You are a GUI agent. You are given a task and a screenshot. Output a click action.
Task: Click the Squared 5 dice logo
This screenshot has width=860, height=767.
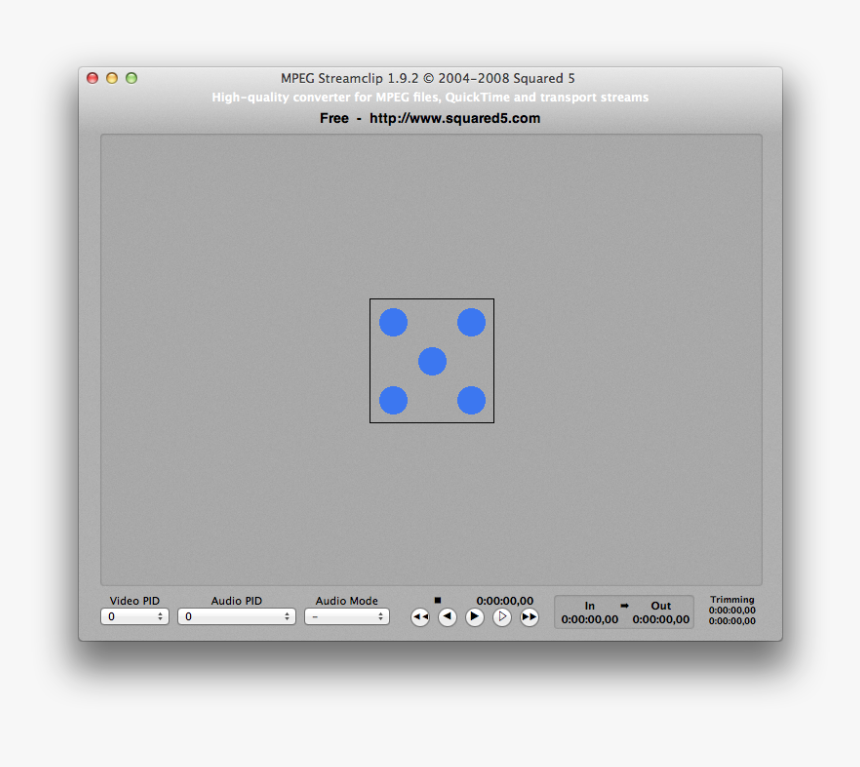point(432,360)
